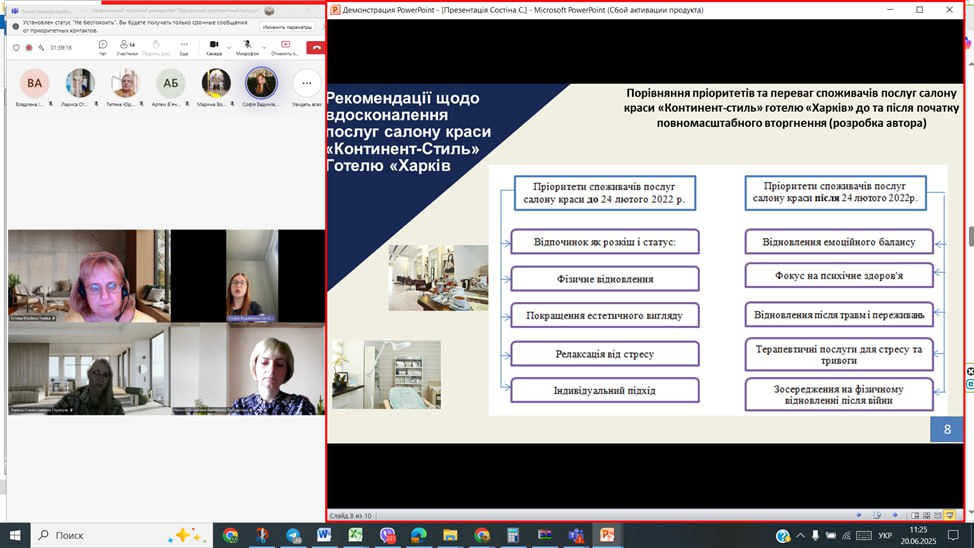Expand the camera options dropdown arrow
Image resolution: width=974 pixels, height=548 pixels.
click(x=227, y=45)
